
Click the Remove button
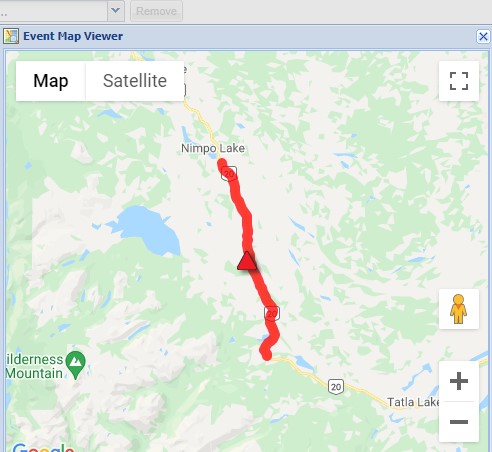pyautogui.click(x=156, y=11)
